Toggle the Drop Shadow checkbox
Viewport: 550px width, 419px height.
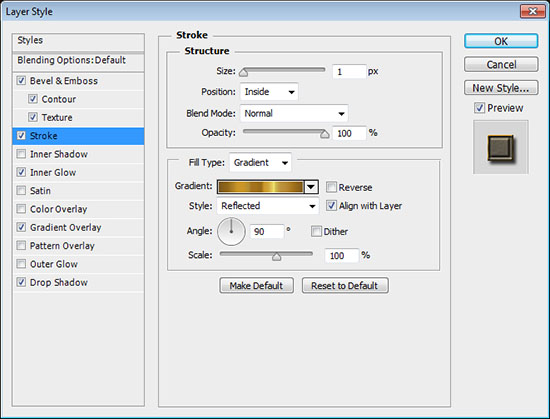(x=21, y=282)
